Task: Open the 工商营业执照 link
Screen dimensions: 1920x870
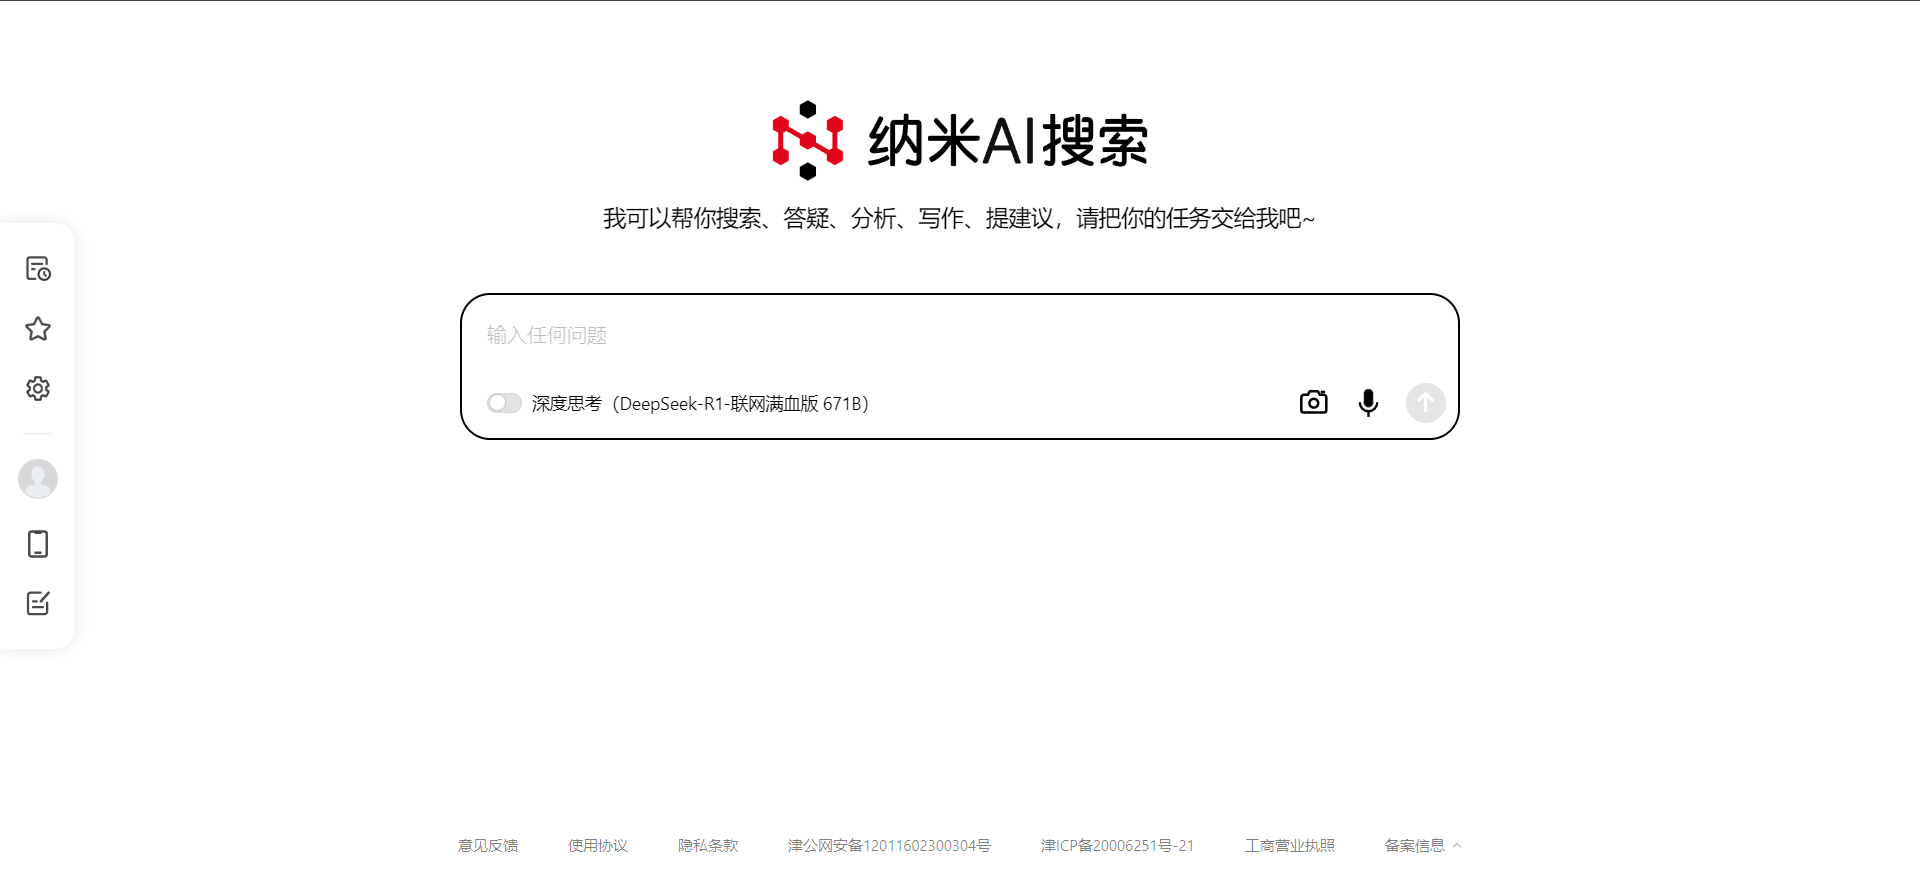Action: pos(1290,846)
